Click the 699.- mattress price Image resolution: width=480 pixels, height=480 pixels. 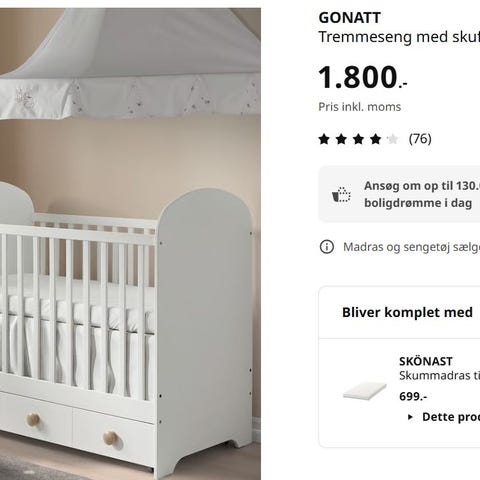[413, 397]
